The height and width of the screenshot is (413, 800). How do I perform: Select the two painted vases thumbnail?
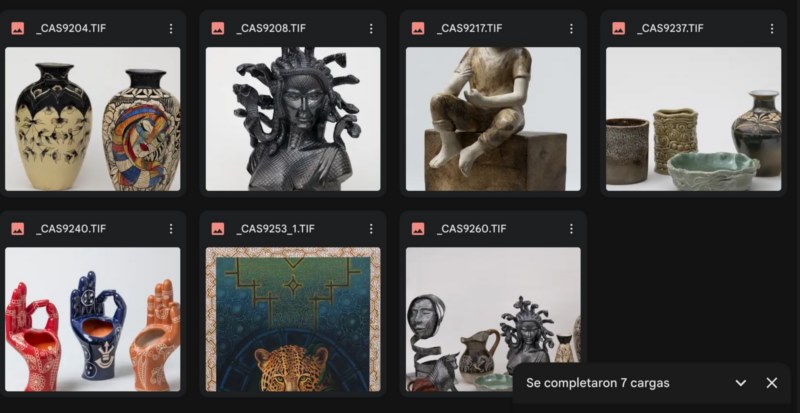click(x=92, y=119)
